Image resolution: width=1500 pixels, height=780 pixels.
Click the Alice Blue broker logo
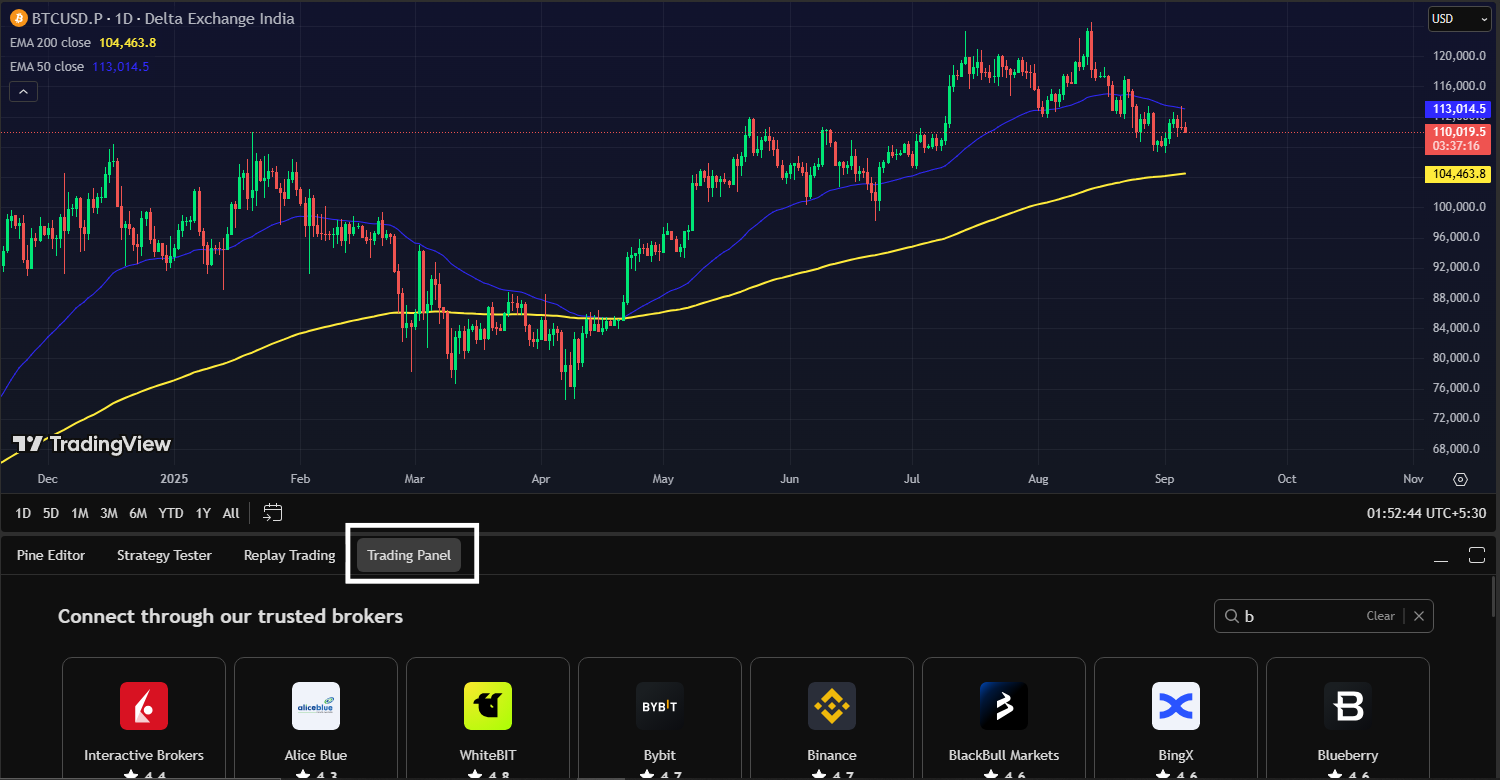tap(315, 706)
